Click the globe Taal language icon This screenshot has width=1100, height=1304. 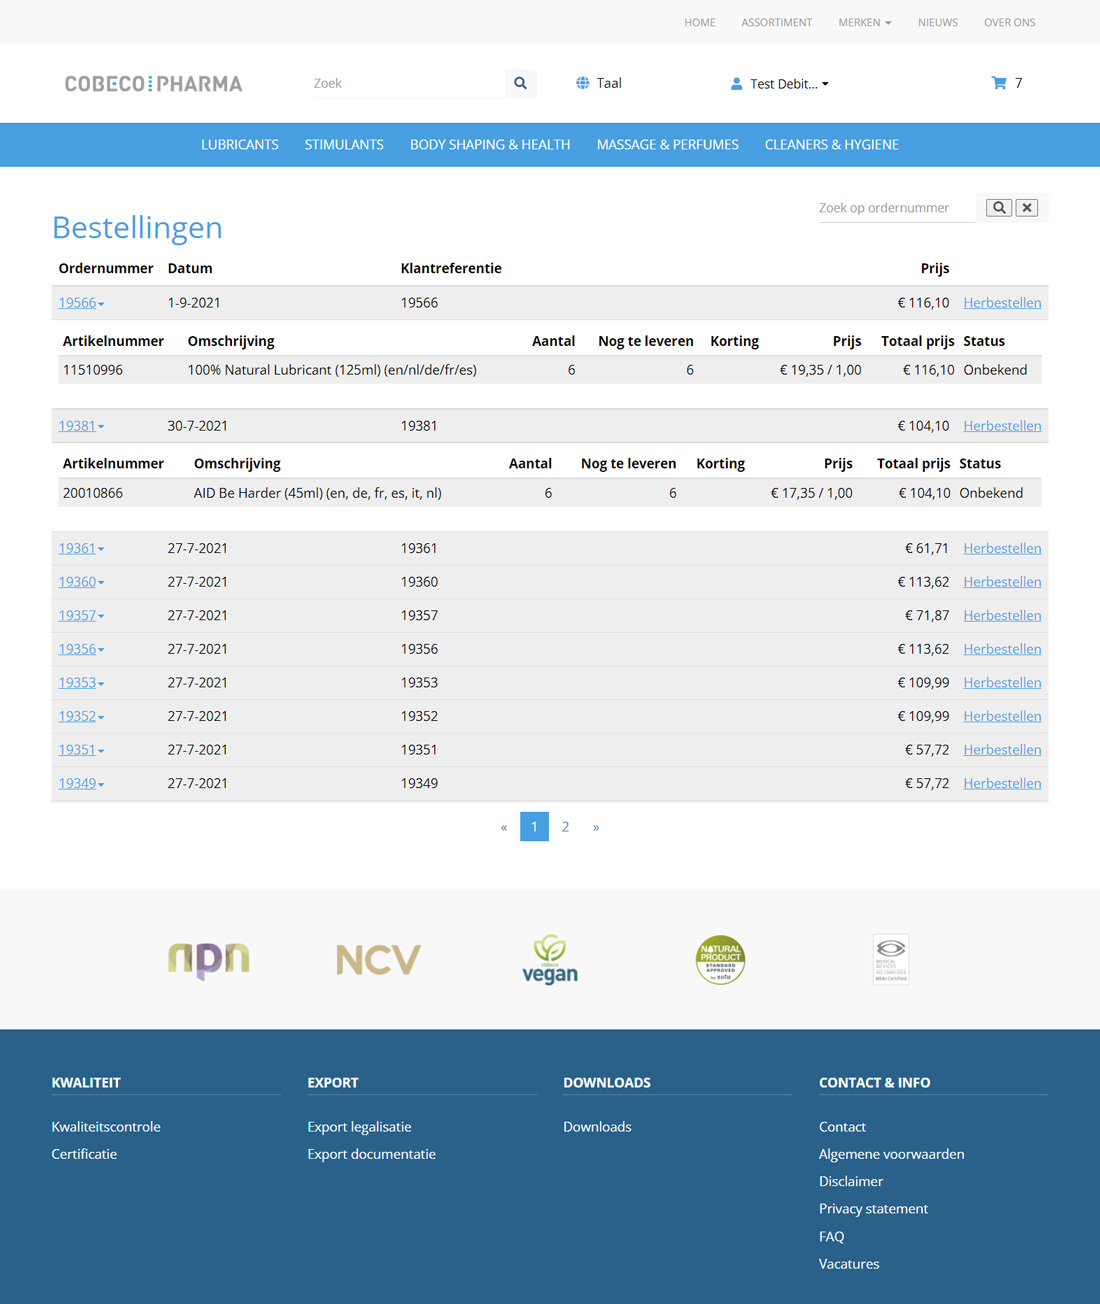pos(582,83)
